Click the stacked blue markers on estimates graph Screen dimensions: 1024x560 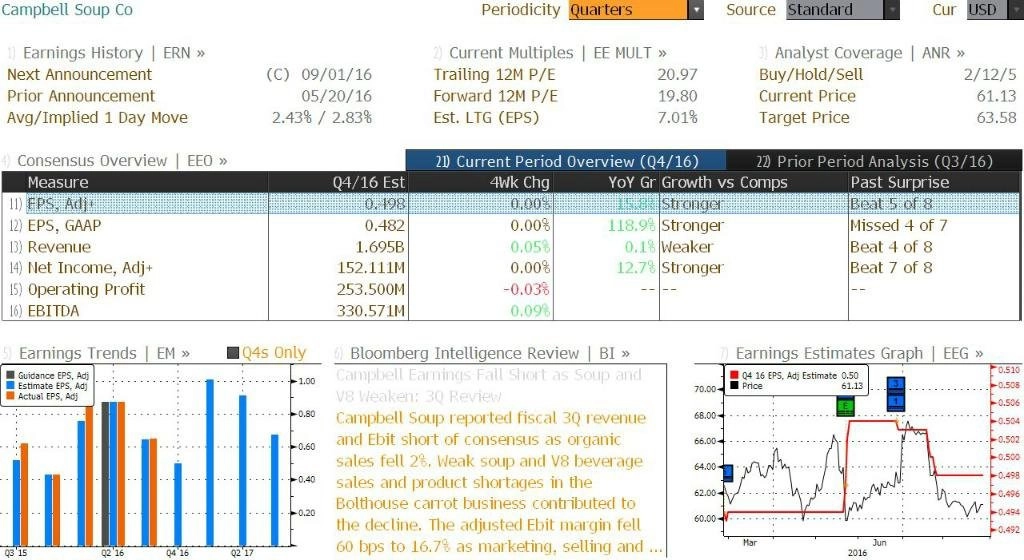click(x=895, y=394)
